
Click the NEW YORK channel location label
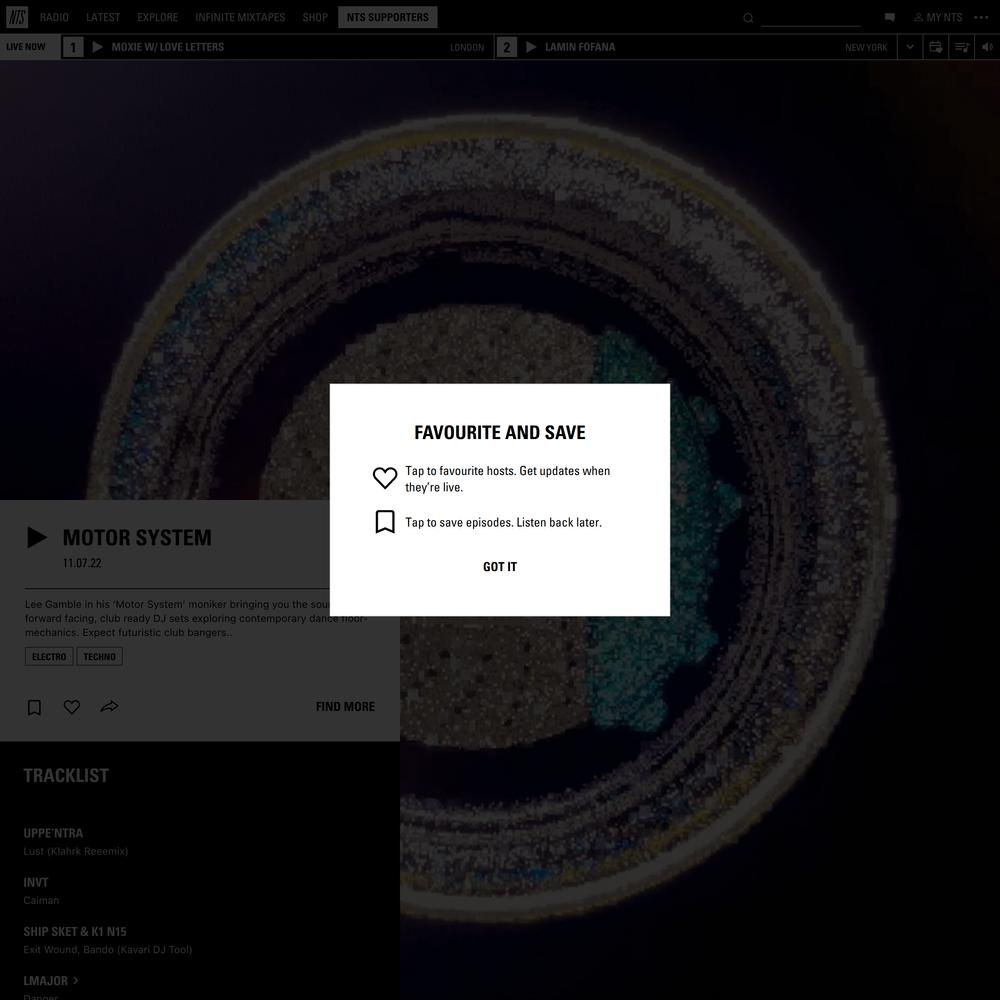(x=866, y=47)
